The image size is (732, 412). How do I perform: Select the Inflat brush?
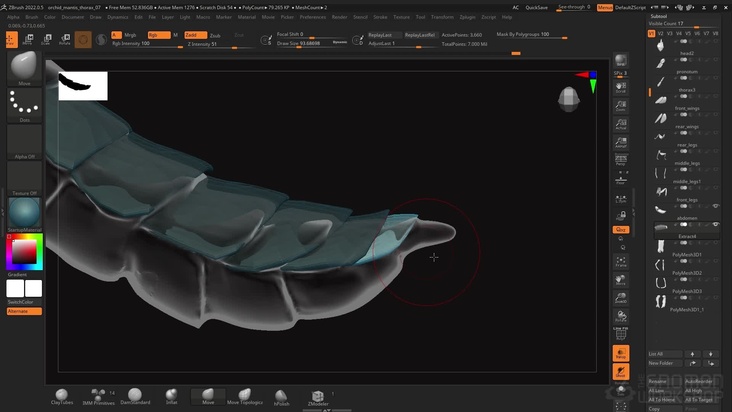coord(171,396)
